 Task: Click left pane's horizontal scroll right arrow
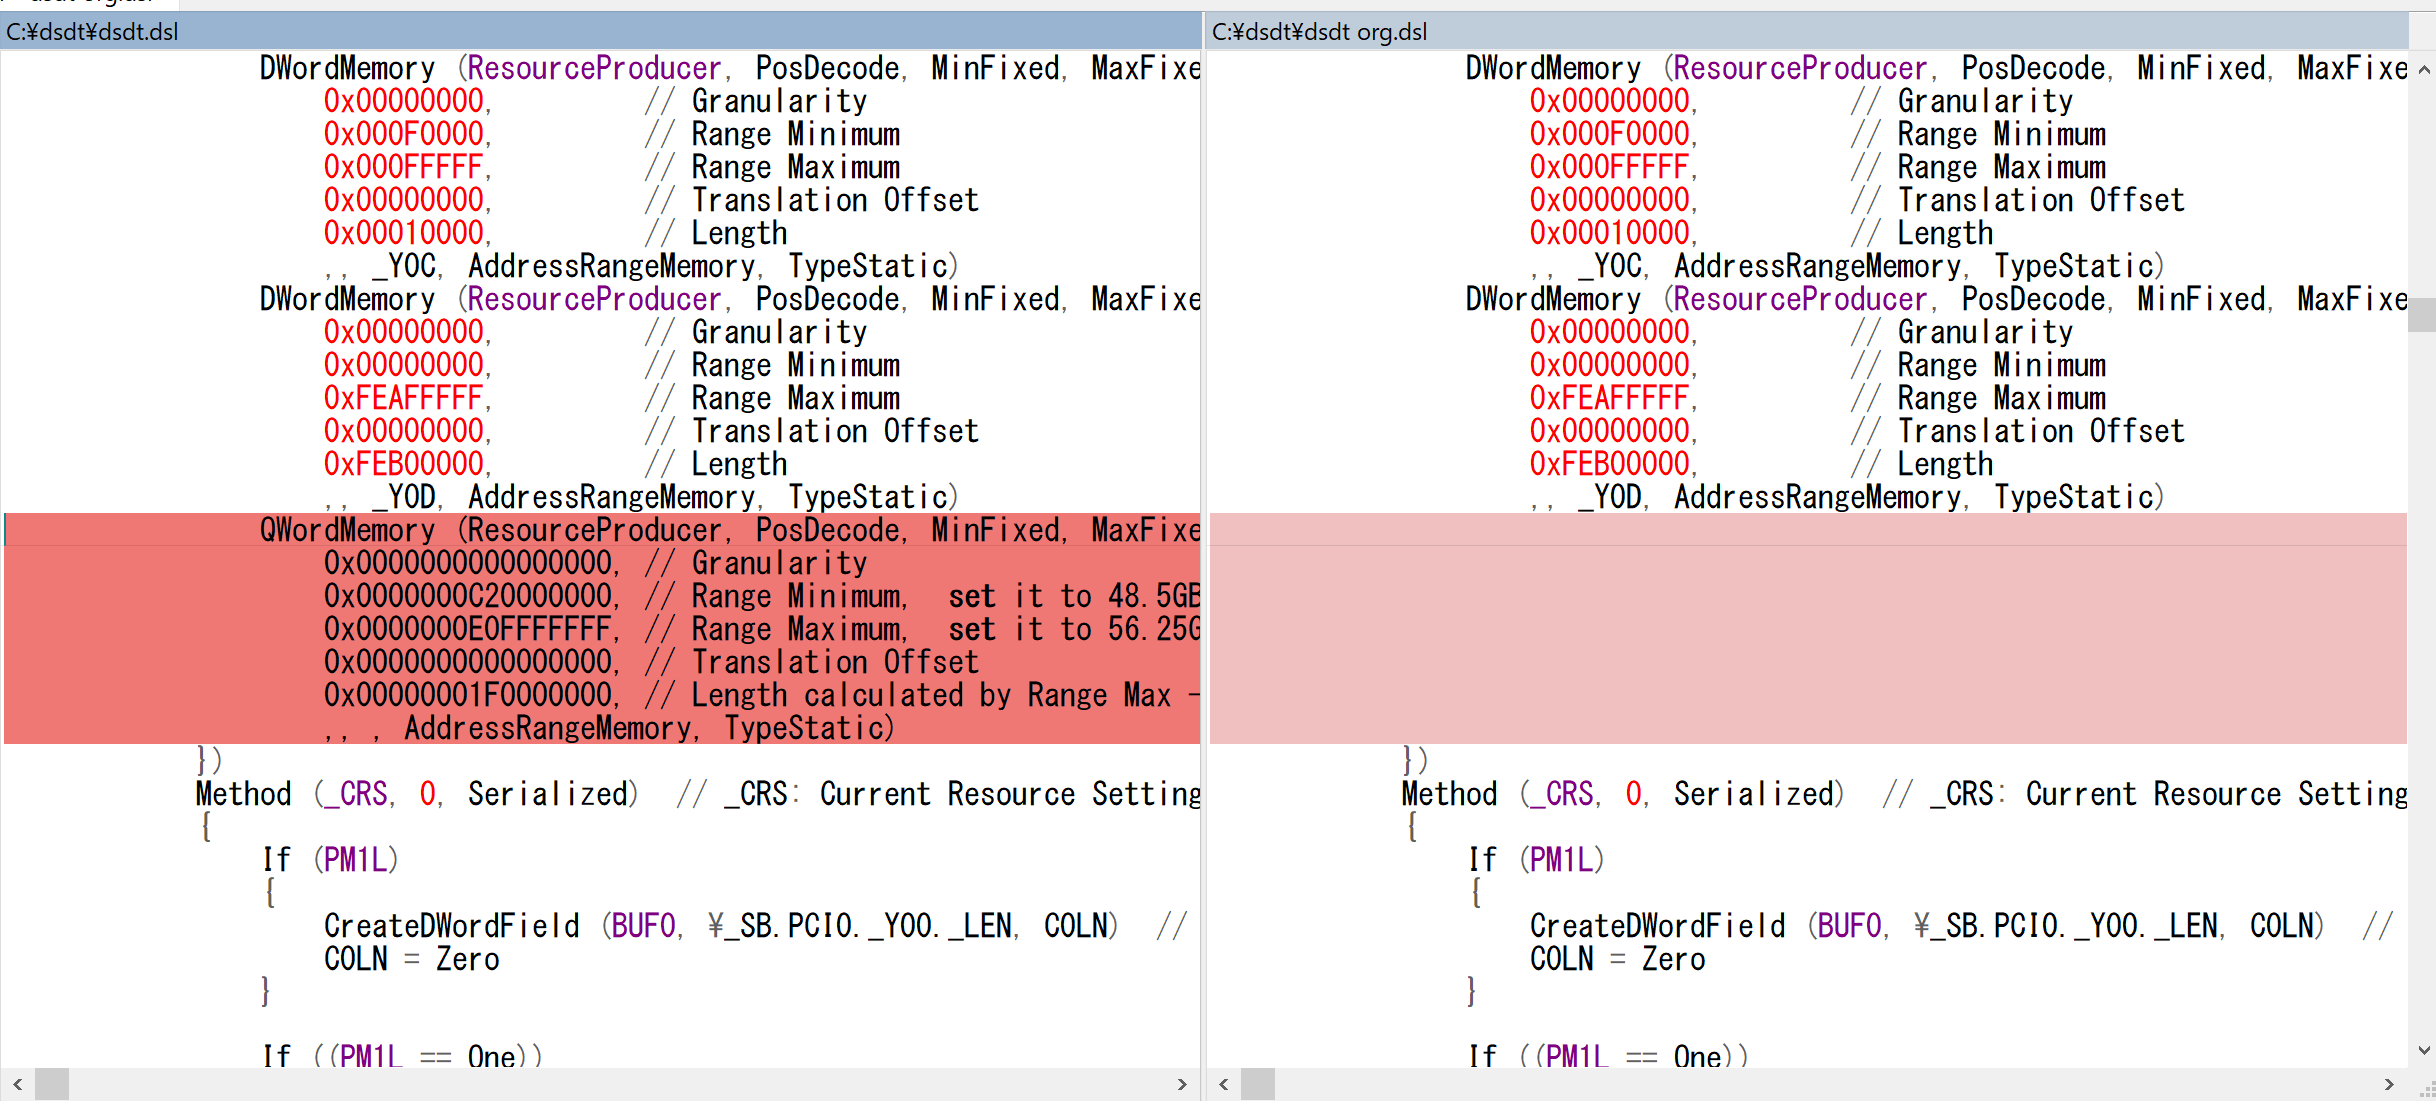[1182, 1084]
